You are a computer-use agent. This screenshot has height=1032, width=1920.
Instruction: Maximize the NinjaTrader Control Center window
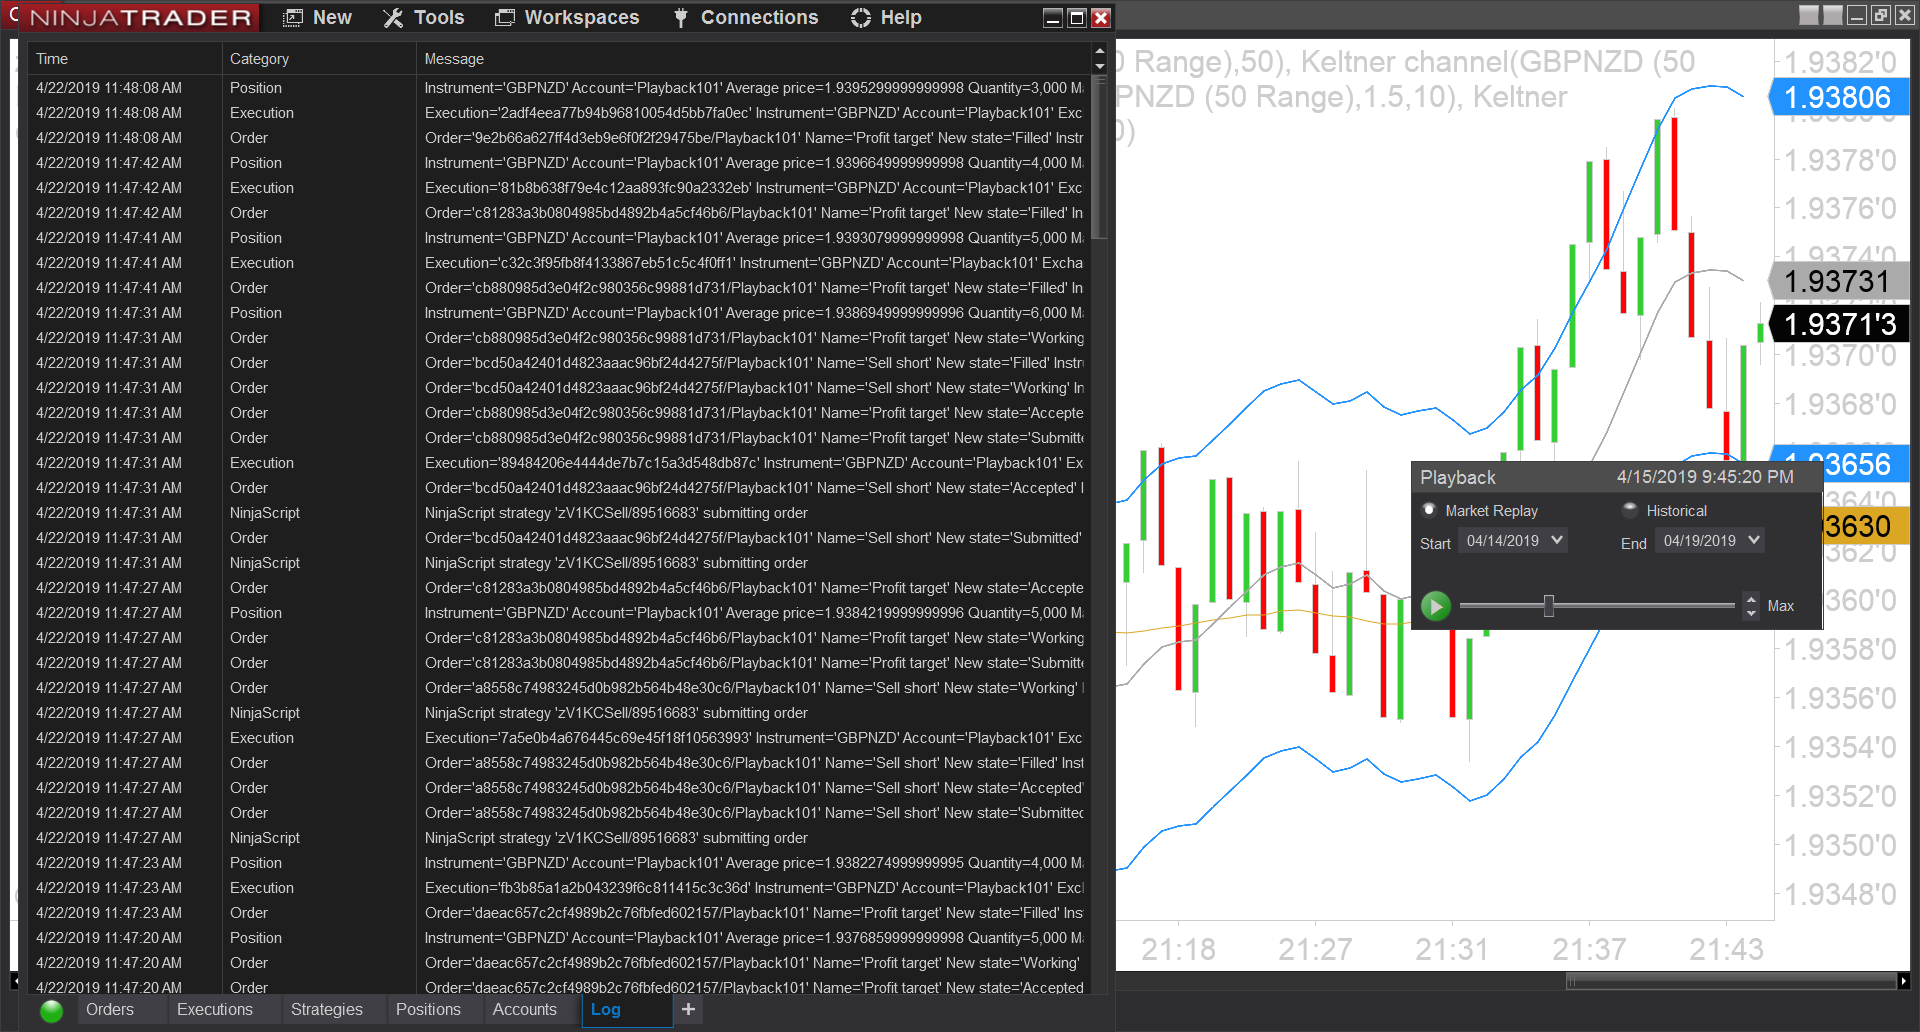pos(1077,18)
